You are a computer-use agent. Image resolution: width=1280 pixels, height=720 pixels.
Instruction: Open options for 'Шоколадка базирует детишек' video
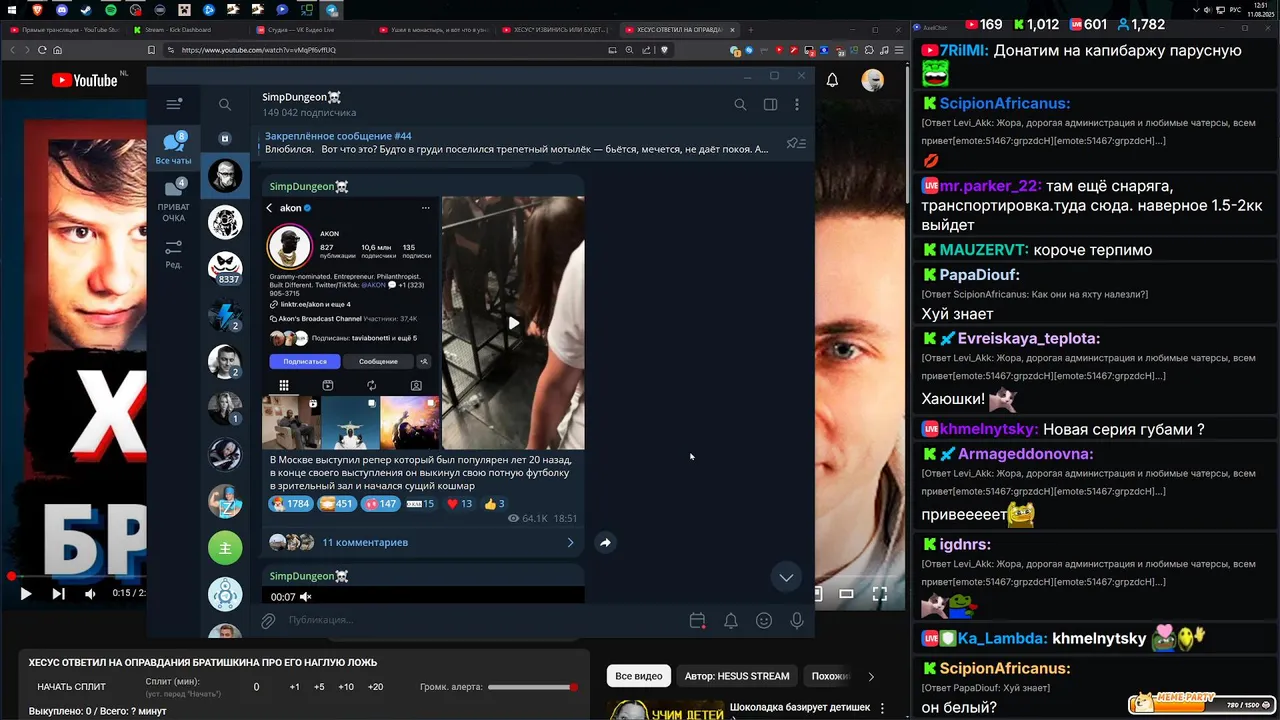[x=882, y=708]
